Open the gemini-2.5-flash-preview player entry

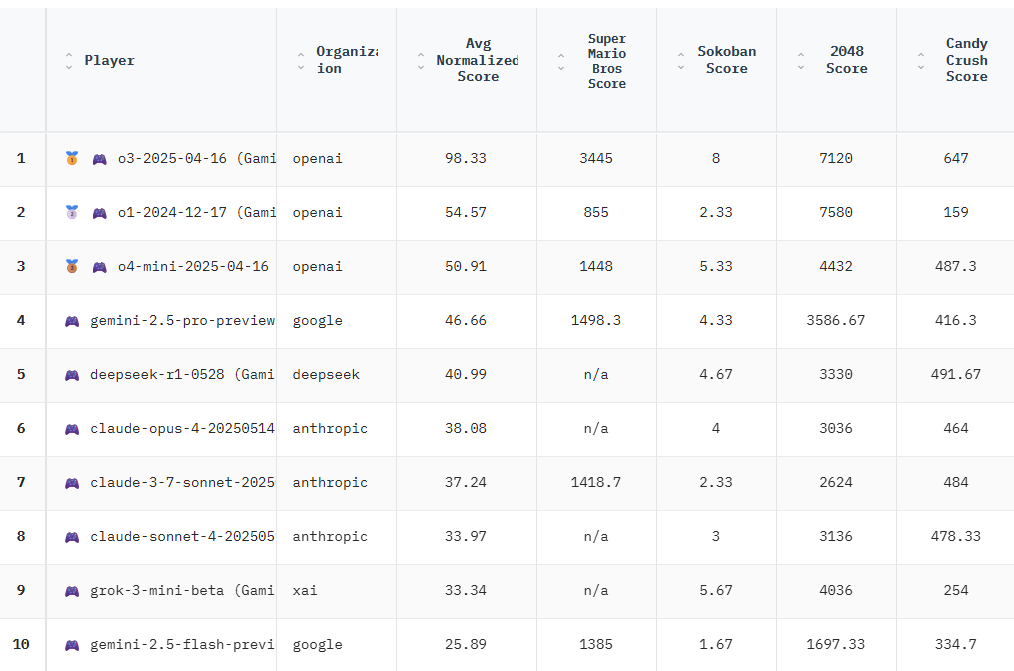[x=182, y=645]
